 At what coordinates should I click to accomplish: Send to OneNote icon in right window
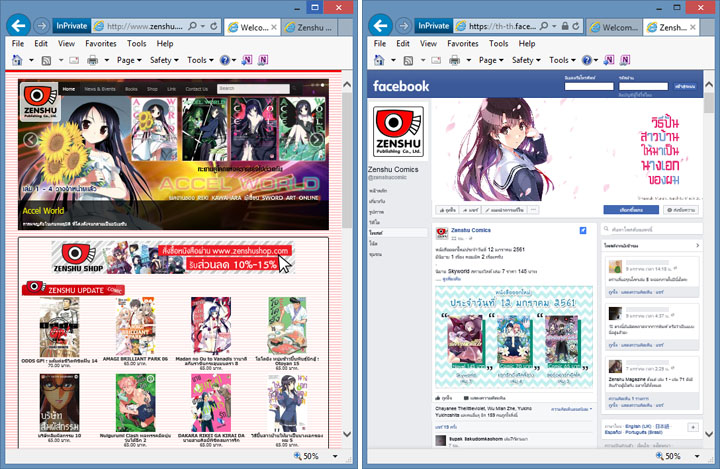(609, 60)
